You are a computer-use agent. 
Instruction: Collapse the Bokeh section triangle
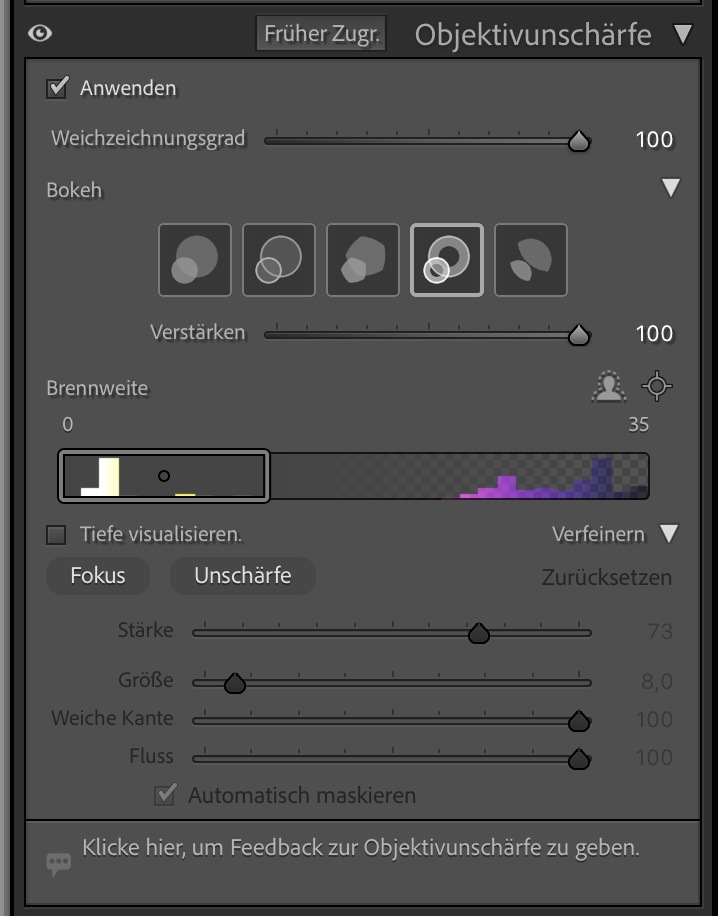[671, 189]
